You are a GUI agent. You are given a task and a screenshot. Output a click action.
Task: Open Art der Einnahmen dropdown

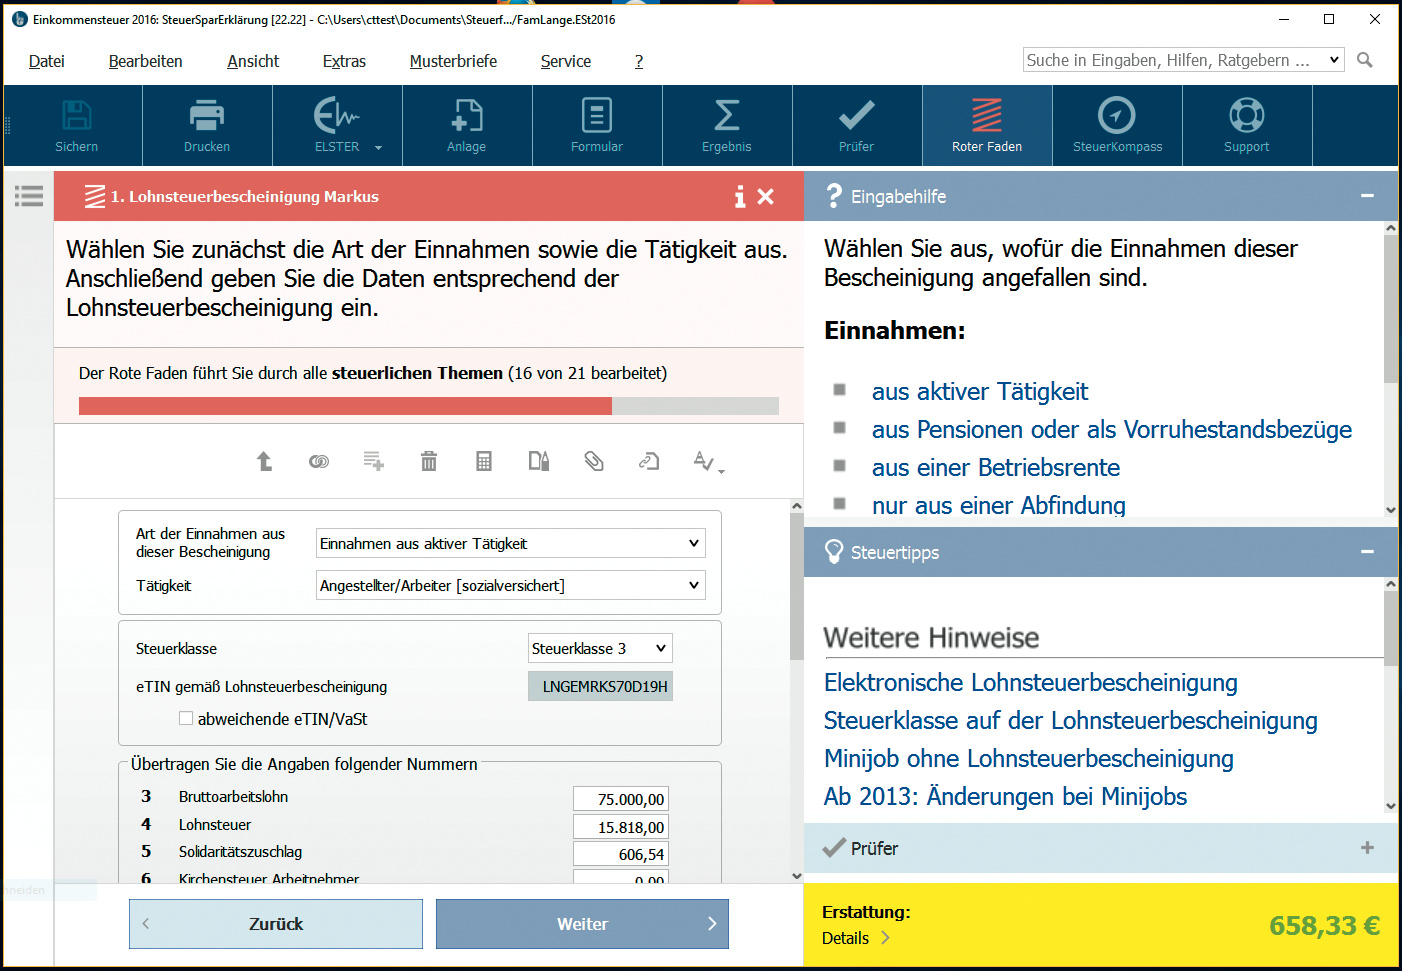[x=510, y=543]
